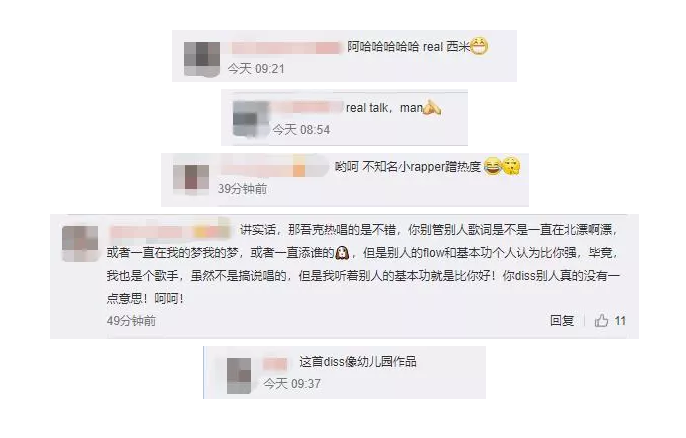The width and height of the screenshot is (686, 438).
Task: Click the like count number 11
Action: click(620, 321)
